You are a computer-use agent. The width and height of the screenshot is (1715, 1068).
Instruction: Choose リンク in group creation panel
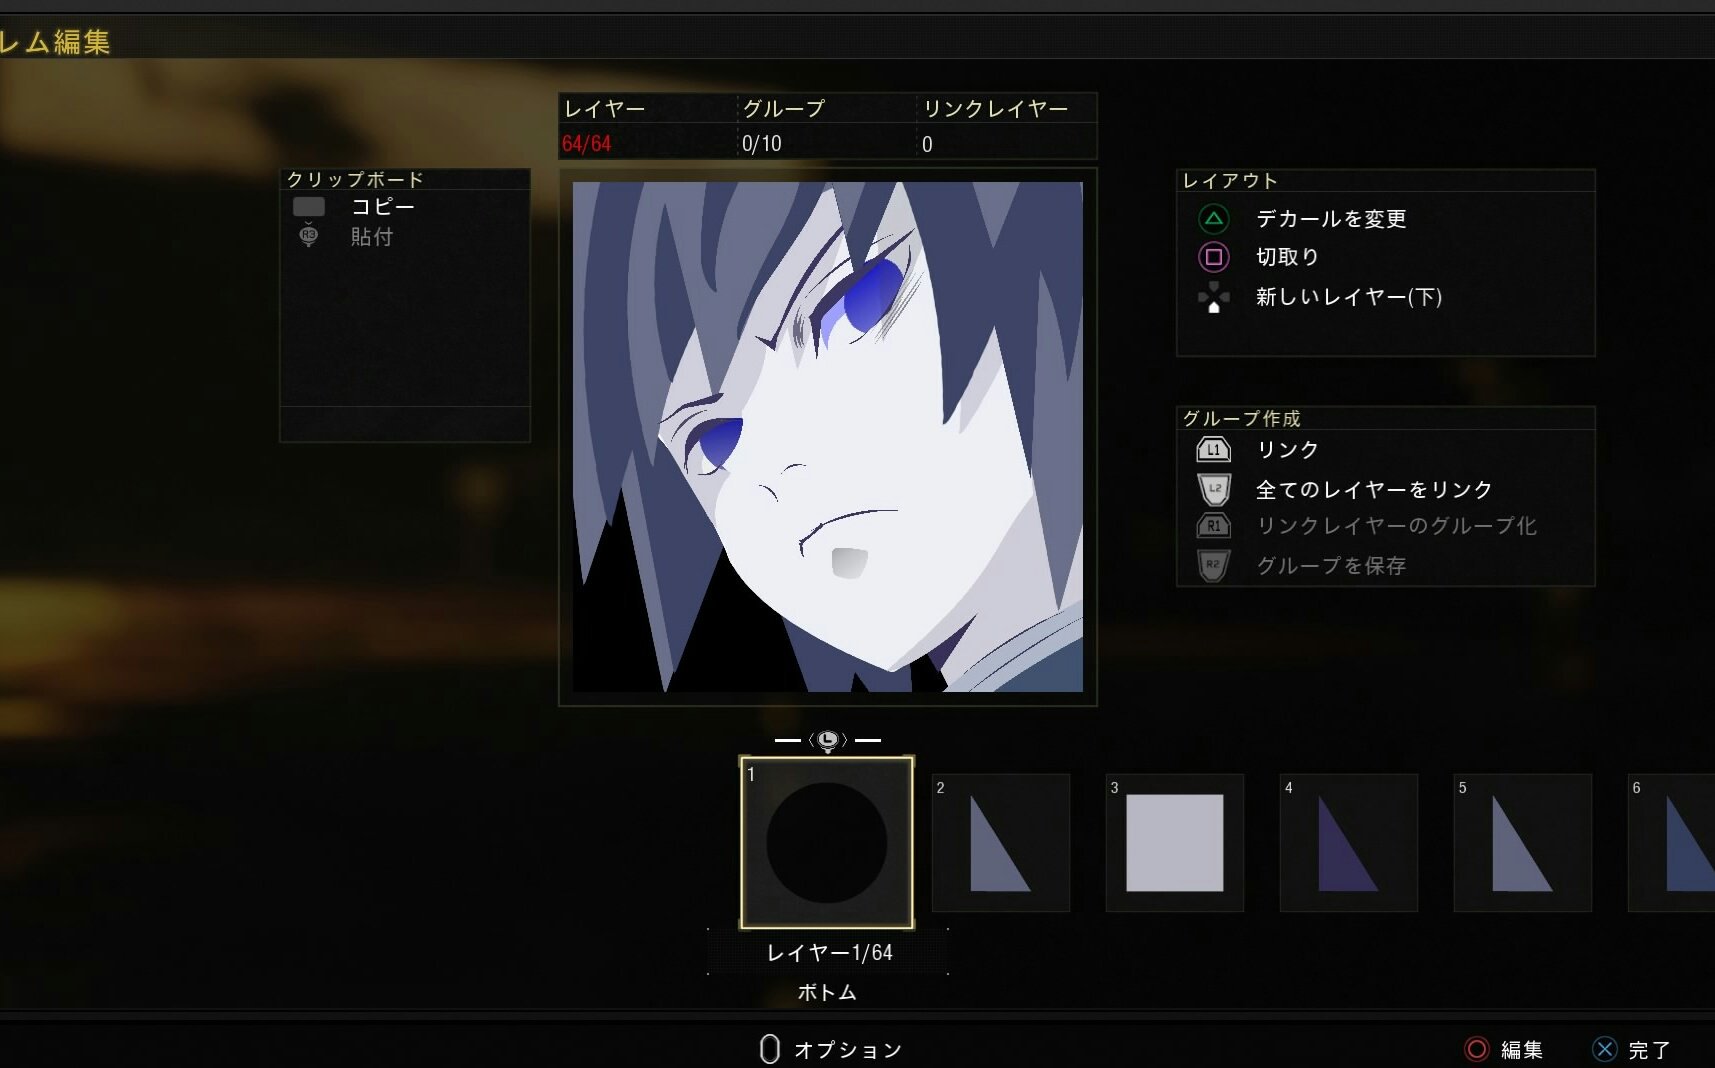pos(1287,450)
